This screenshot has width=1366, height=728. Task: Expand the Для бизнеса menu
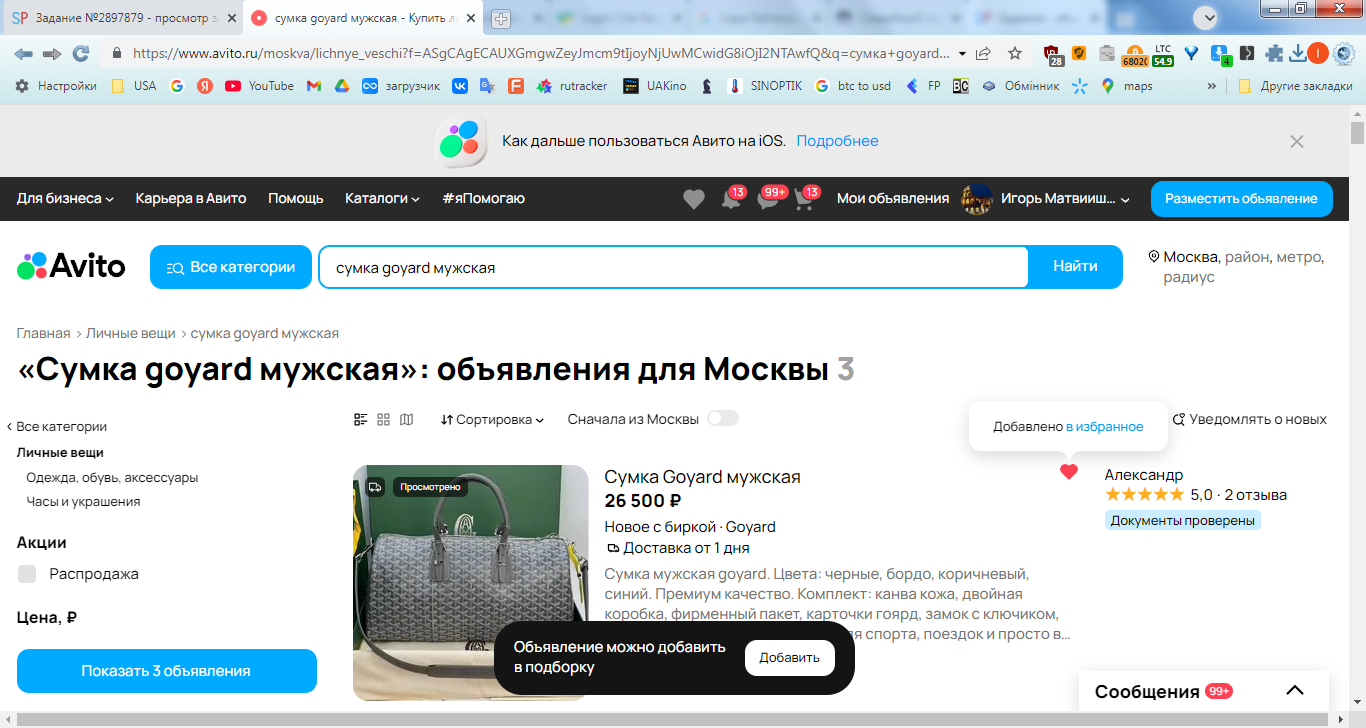65,199
